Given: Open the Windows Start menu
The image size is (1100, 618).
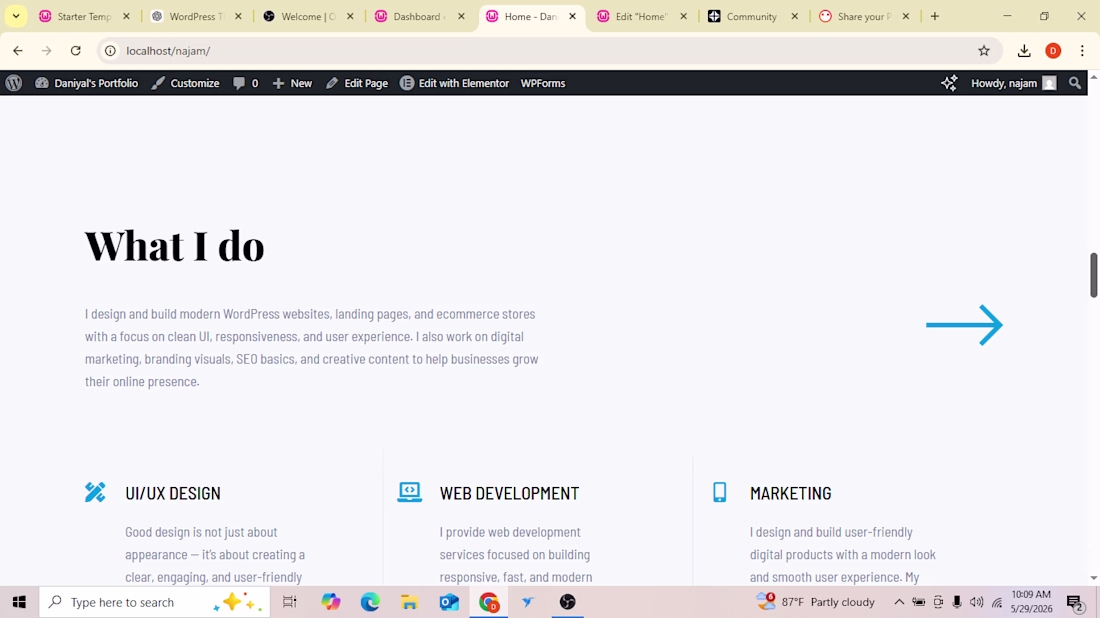Looking at the screenshot, I should click(19, 602).
